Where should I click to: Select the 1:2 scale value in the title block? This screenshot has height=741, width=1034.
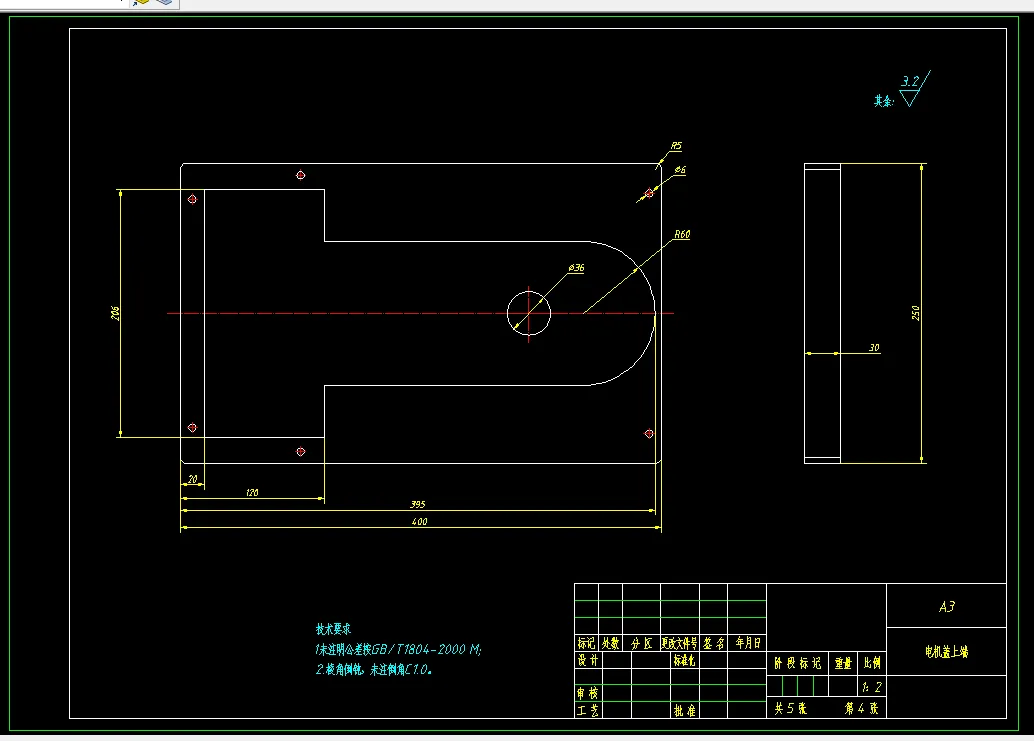point(871,687)
